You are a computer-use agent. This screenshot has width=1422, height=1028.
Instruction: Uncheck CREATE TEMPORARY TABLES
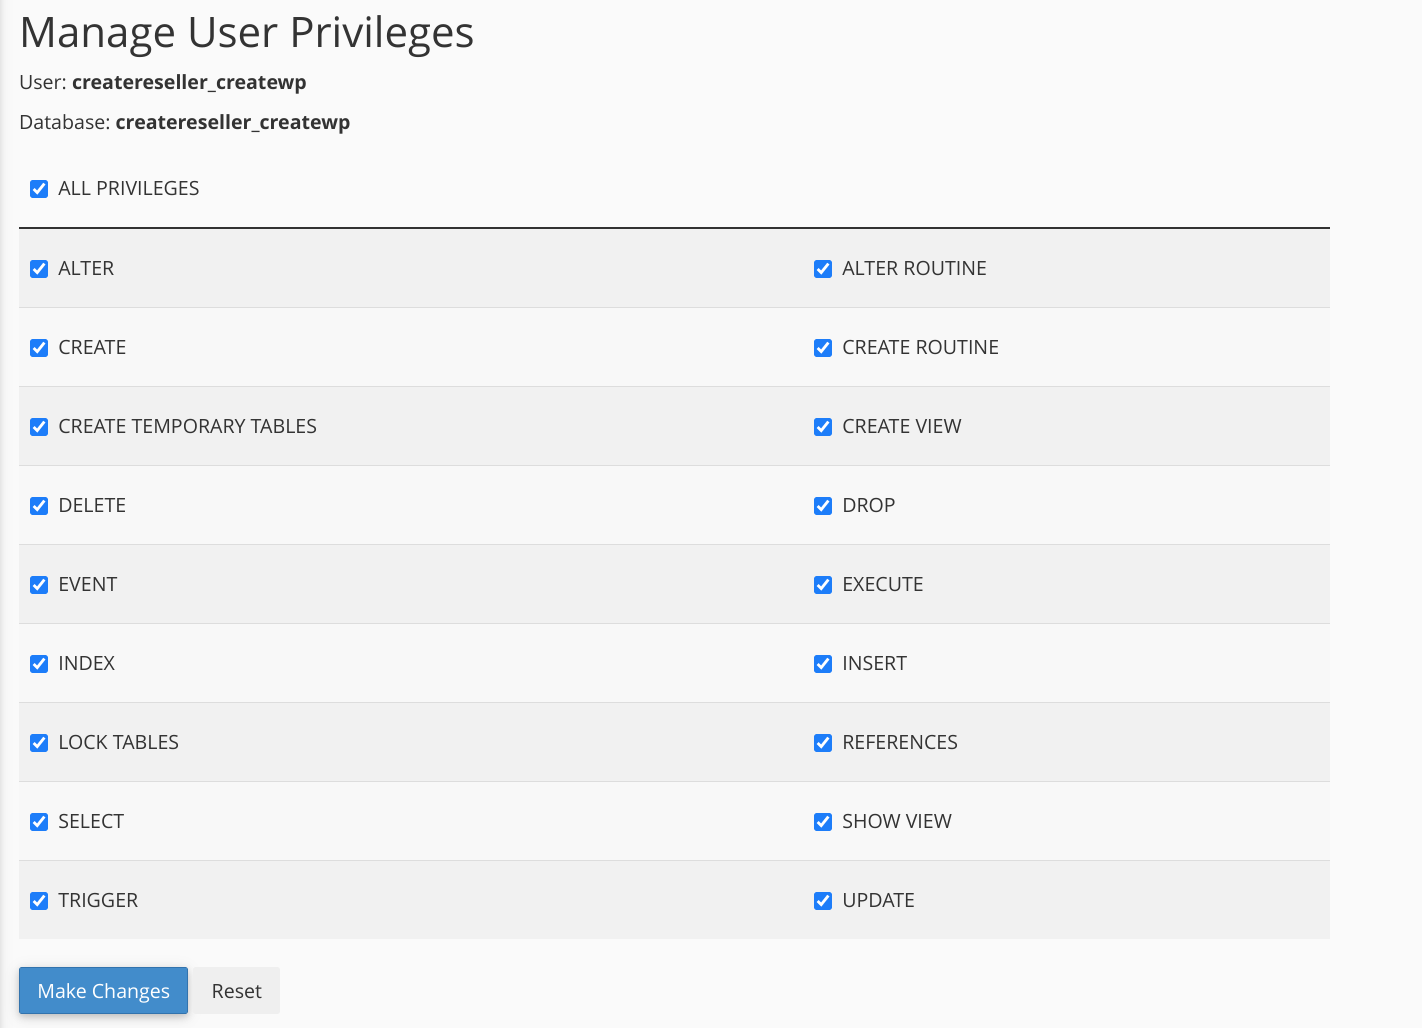click(39, 427)
